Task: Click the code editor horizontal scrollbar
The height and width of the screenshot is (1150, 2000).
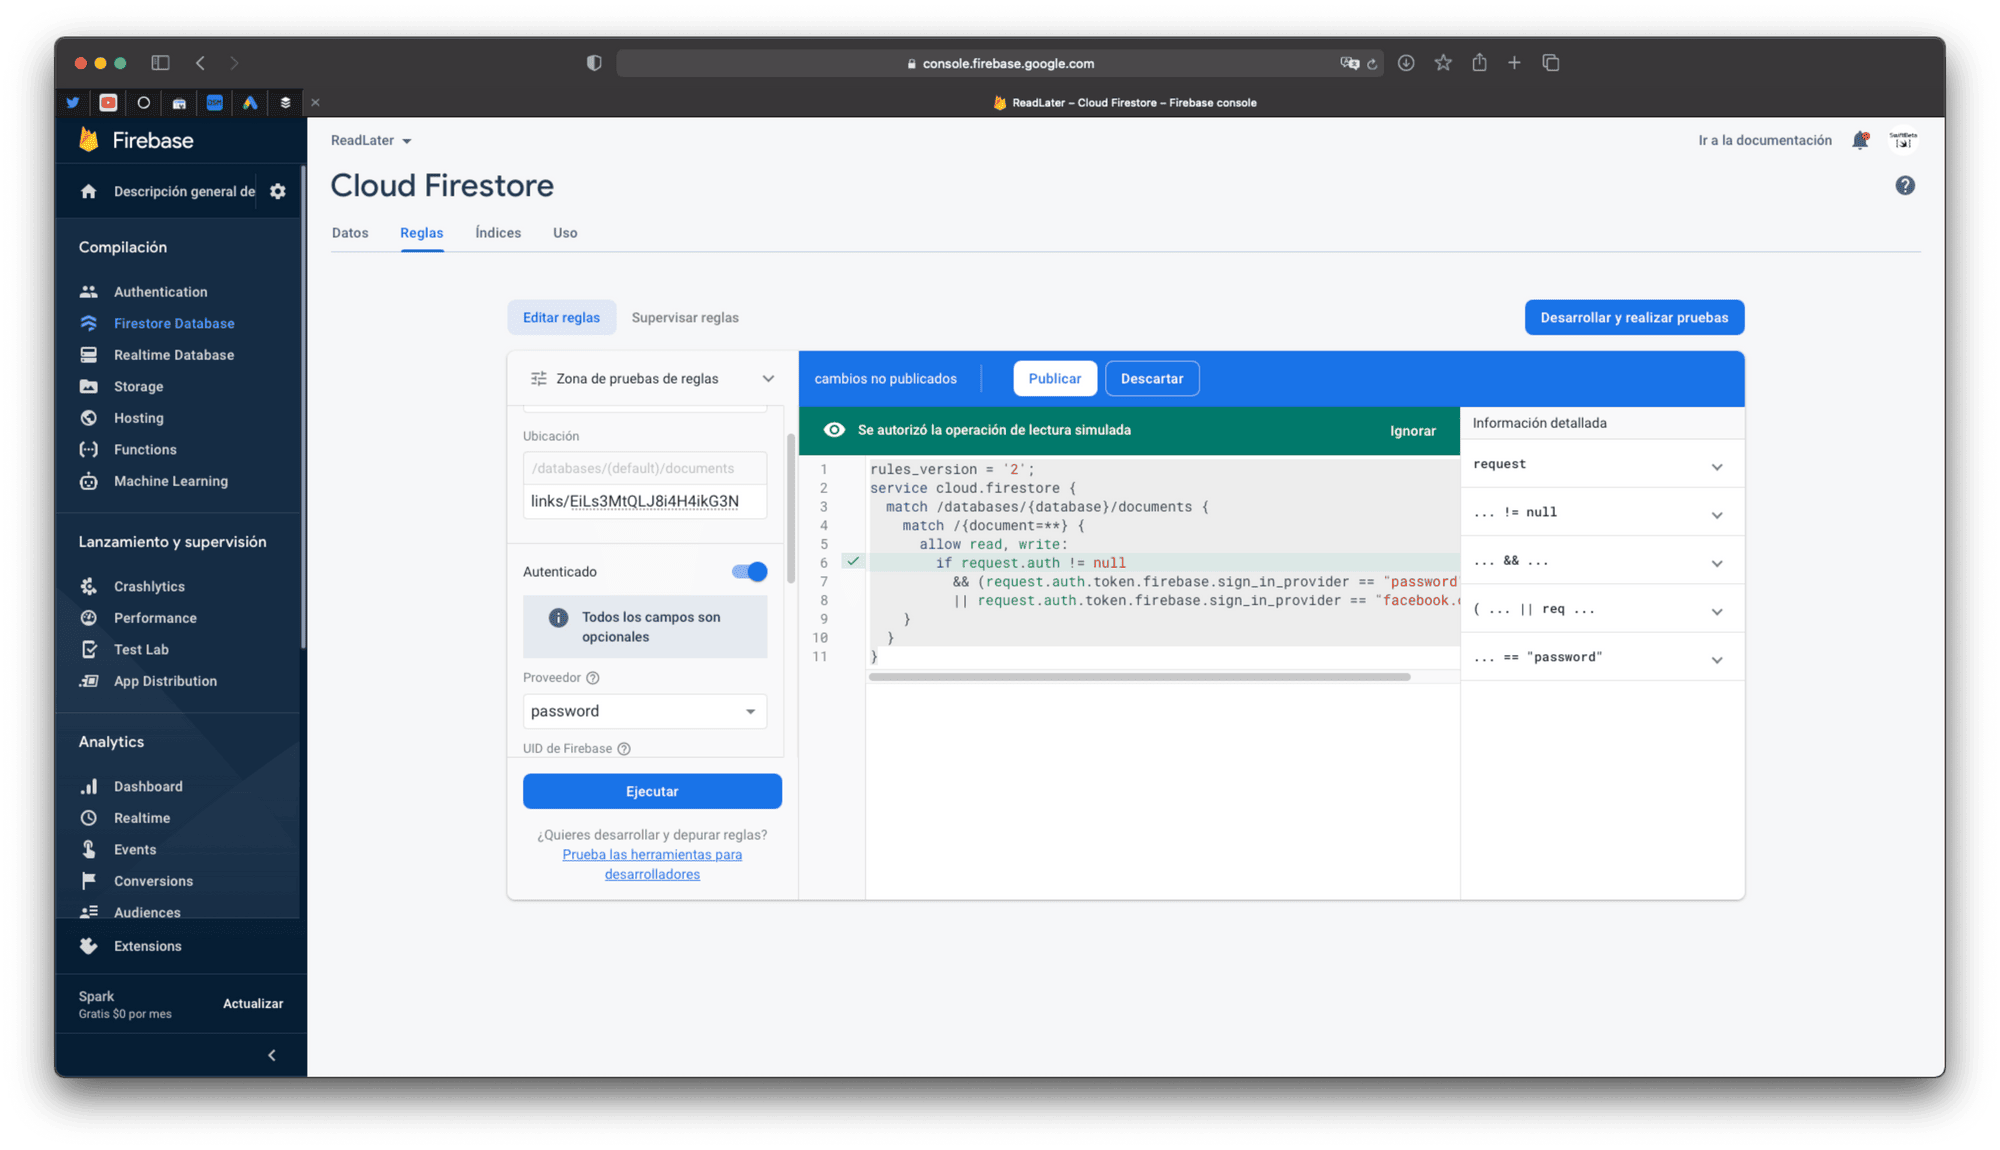Action: (x=1139, y=677)
